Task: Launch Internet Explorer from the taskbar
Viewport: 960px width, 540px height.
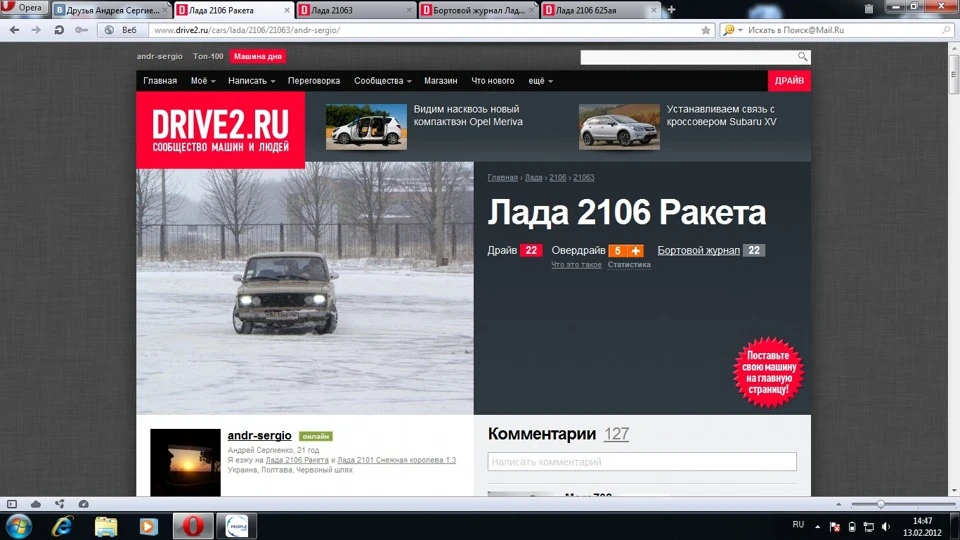Action: [x=62, y=526]
